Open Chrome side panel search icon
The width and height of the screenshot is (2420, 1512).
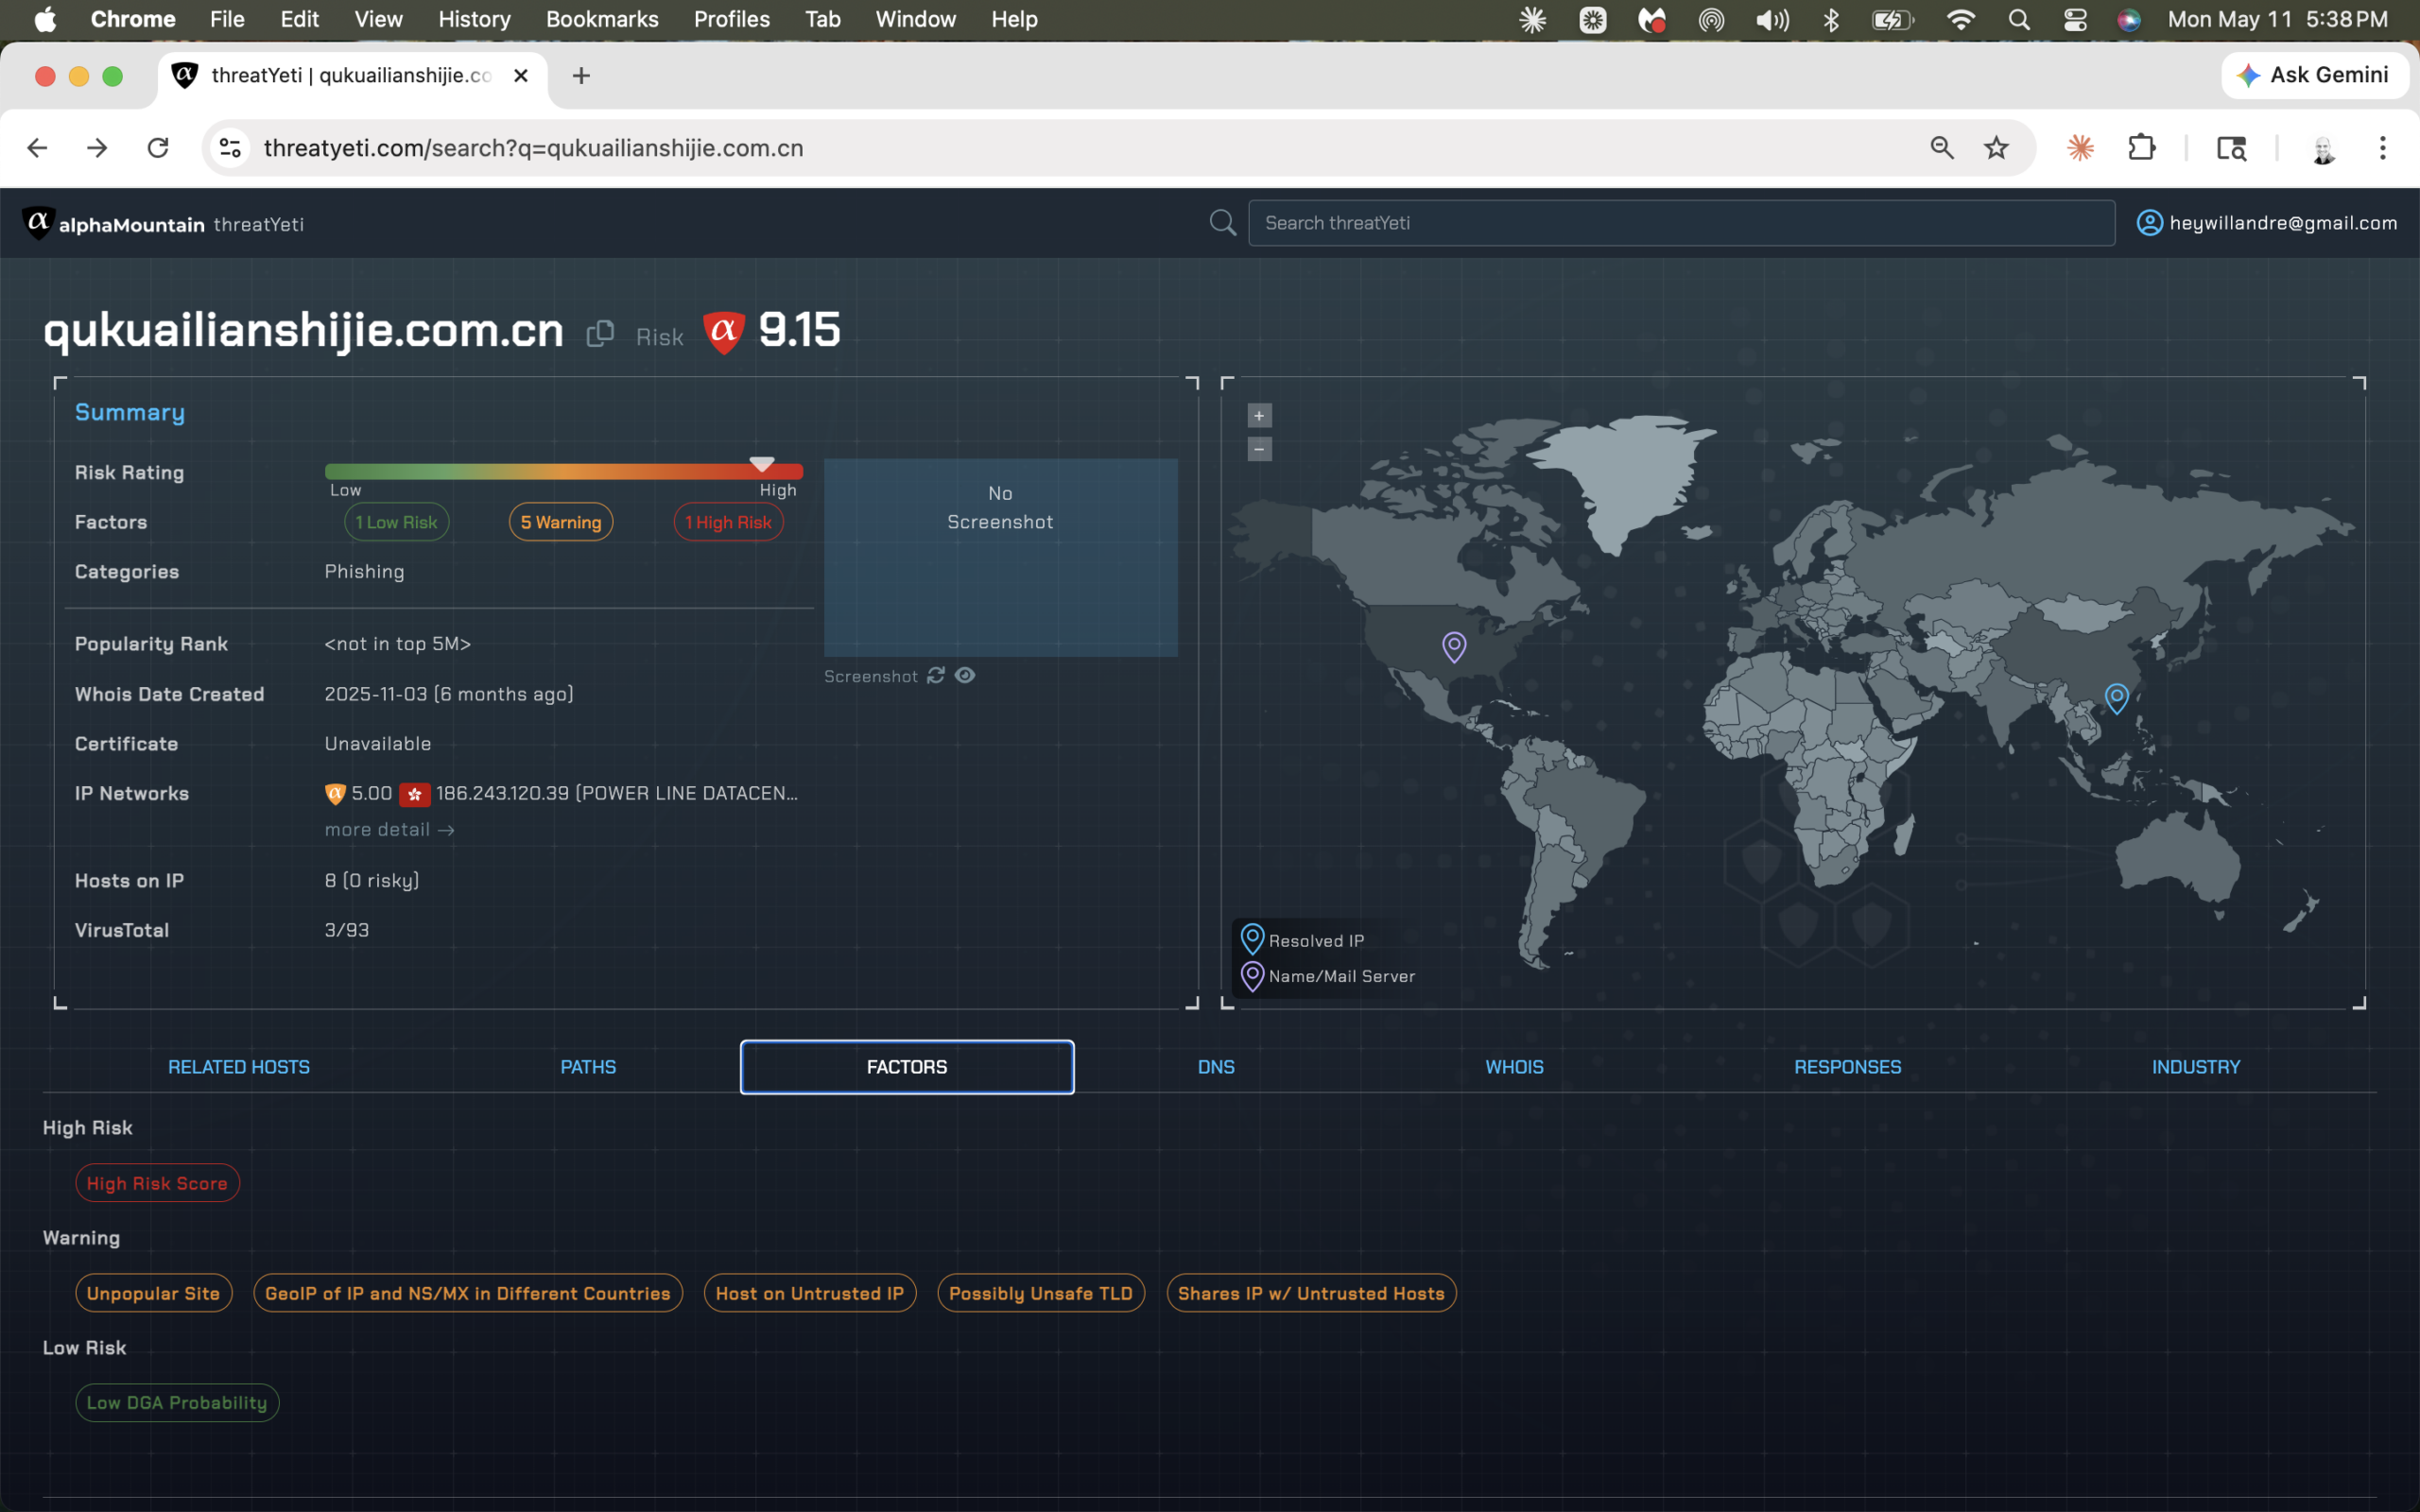[2232, 148]
